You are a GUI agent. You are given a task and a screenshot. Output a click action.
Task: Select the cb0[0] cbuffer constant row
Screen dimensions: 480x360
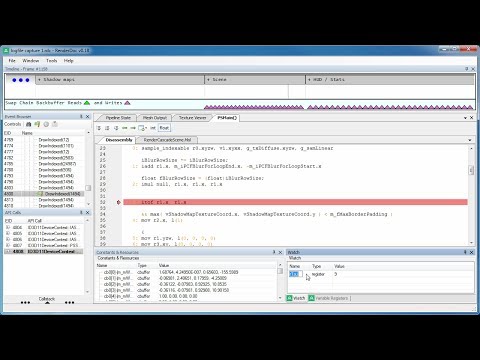(x=187, y=272)
